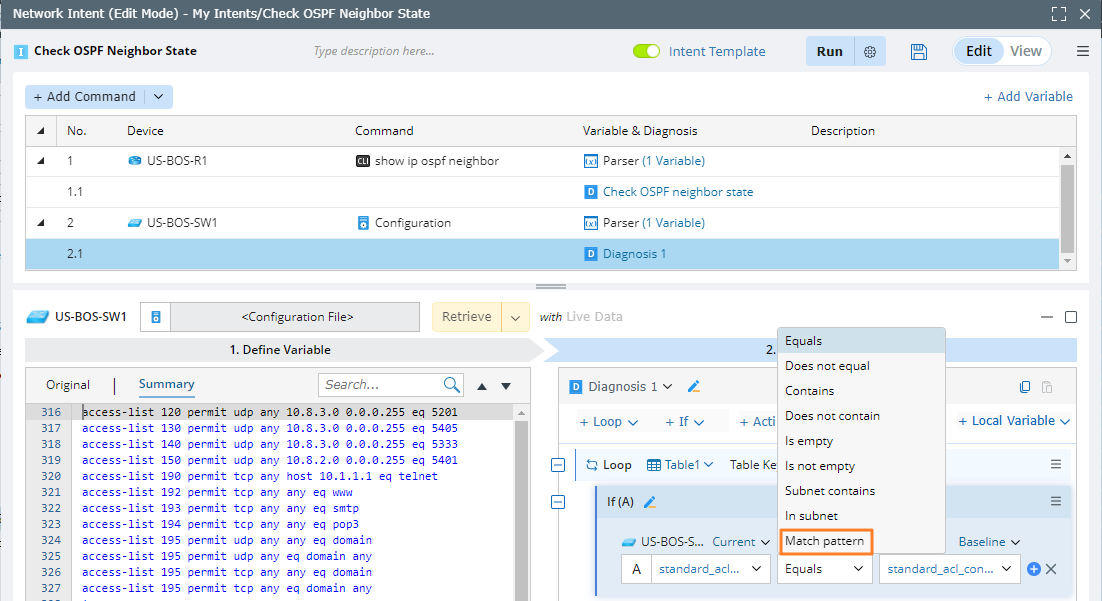The width and height of the screenshot is (1102, 601).
Task: Expand the Add Command dropdown arrow
Action: coord(158,97)
